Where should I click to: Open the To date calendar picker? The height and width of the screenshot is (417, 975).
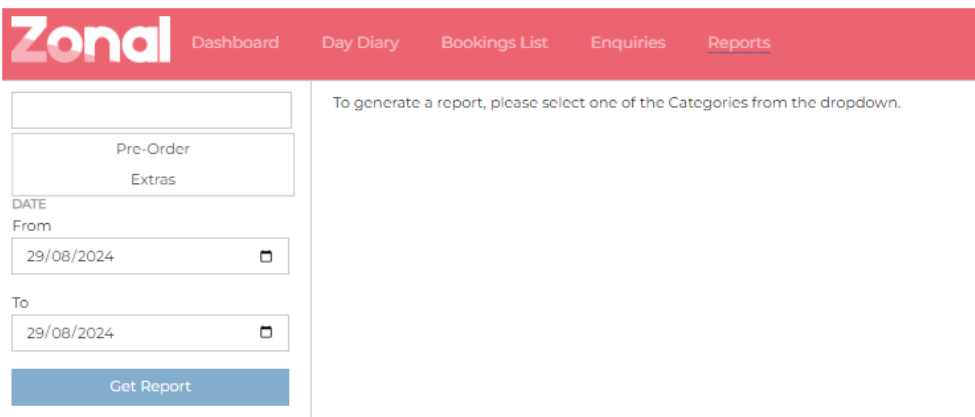click(266, 333)
